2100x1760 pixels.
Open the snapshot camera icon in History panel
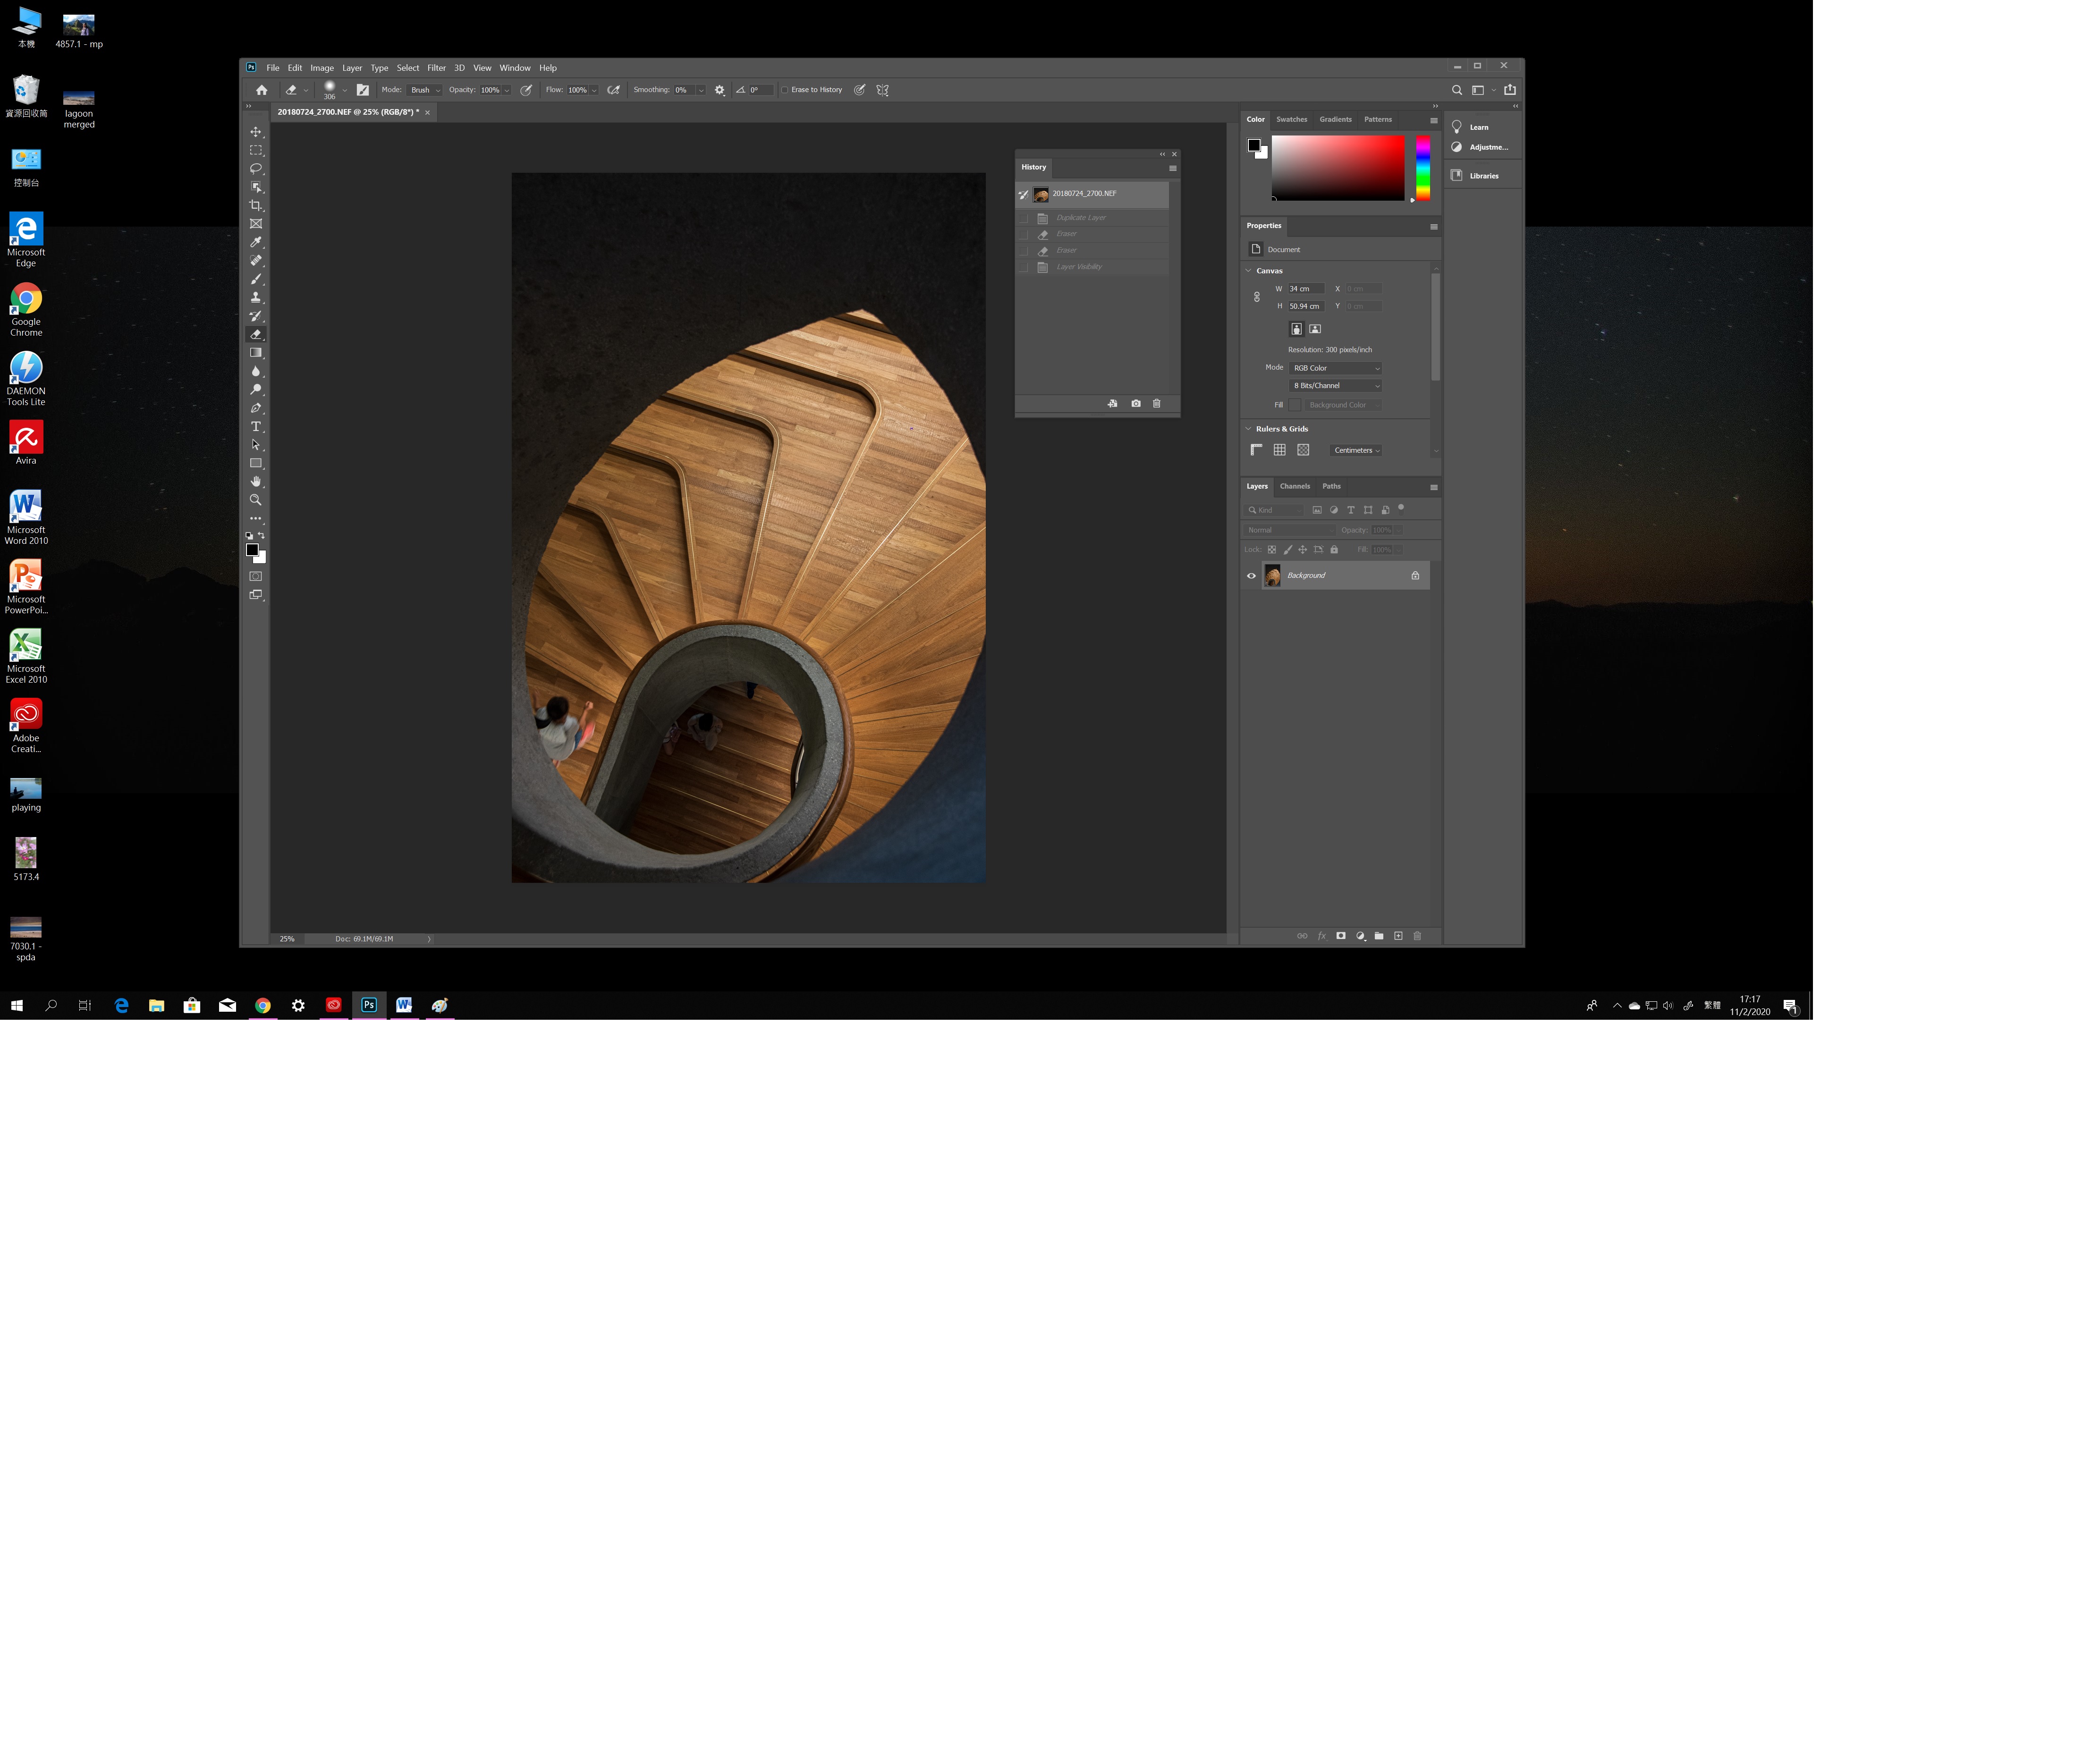point(1136,403)
